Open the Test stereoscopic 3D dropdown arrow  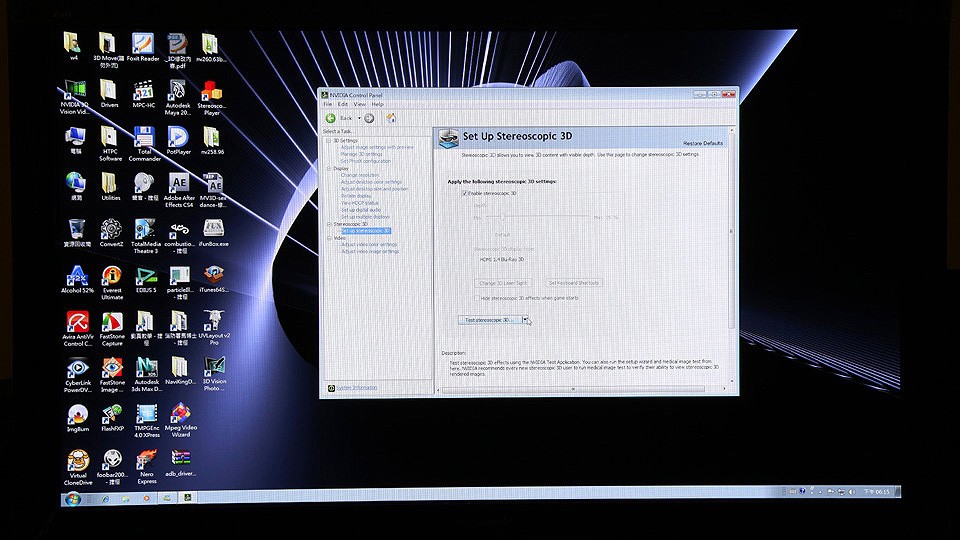click(x=525, y=320)
